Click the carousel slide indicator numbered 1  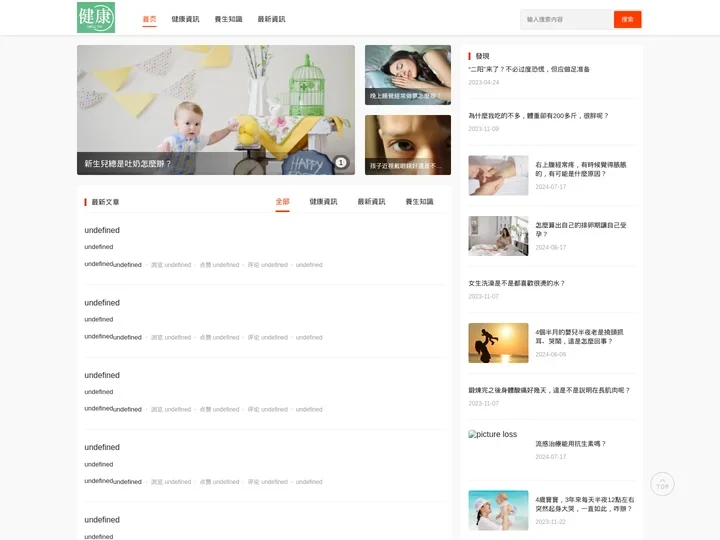pos(341,162)
